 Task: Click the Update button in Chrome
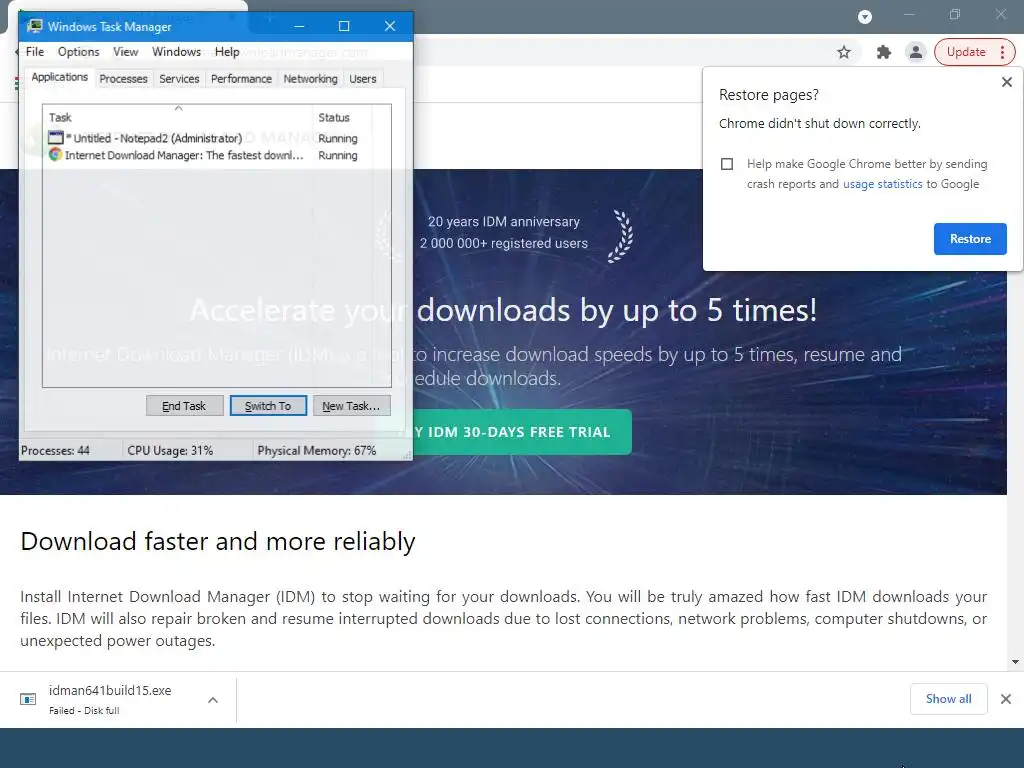point(966,52)
